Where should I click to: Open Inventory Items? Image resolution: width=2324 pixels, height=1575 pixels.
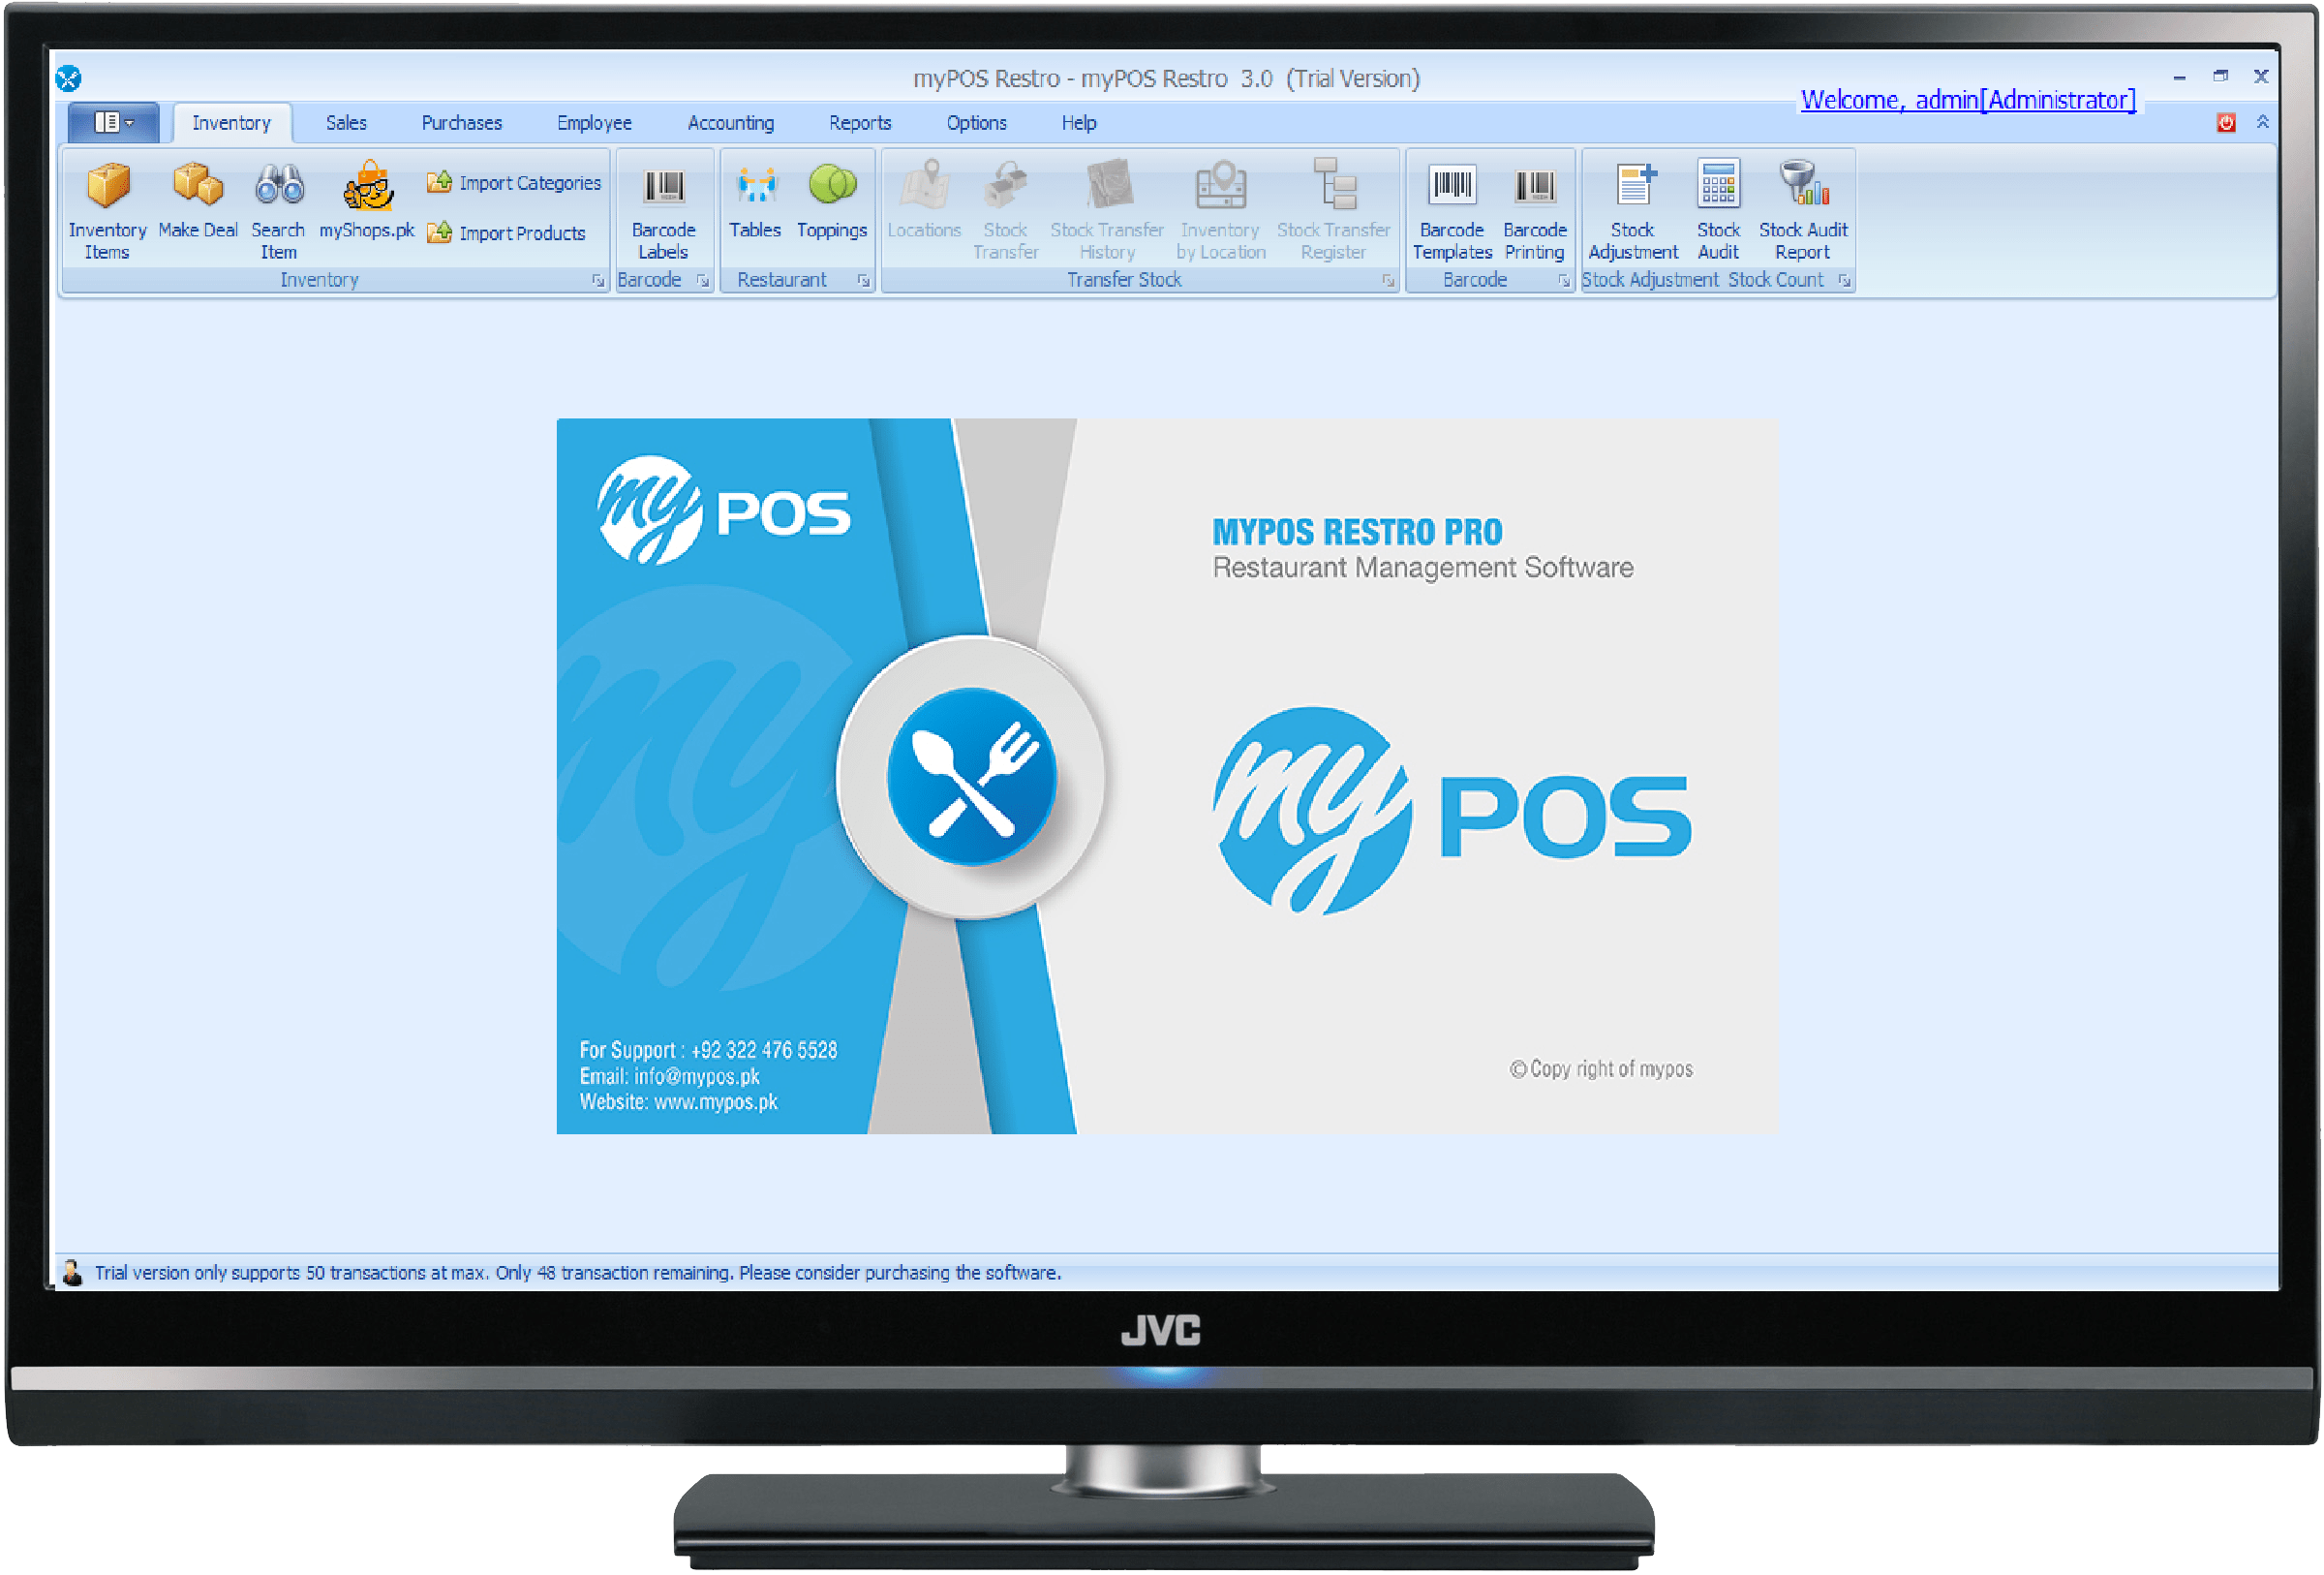[107, 210]
